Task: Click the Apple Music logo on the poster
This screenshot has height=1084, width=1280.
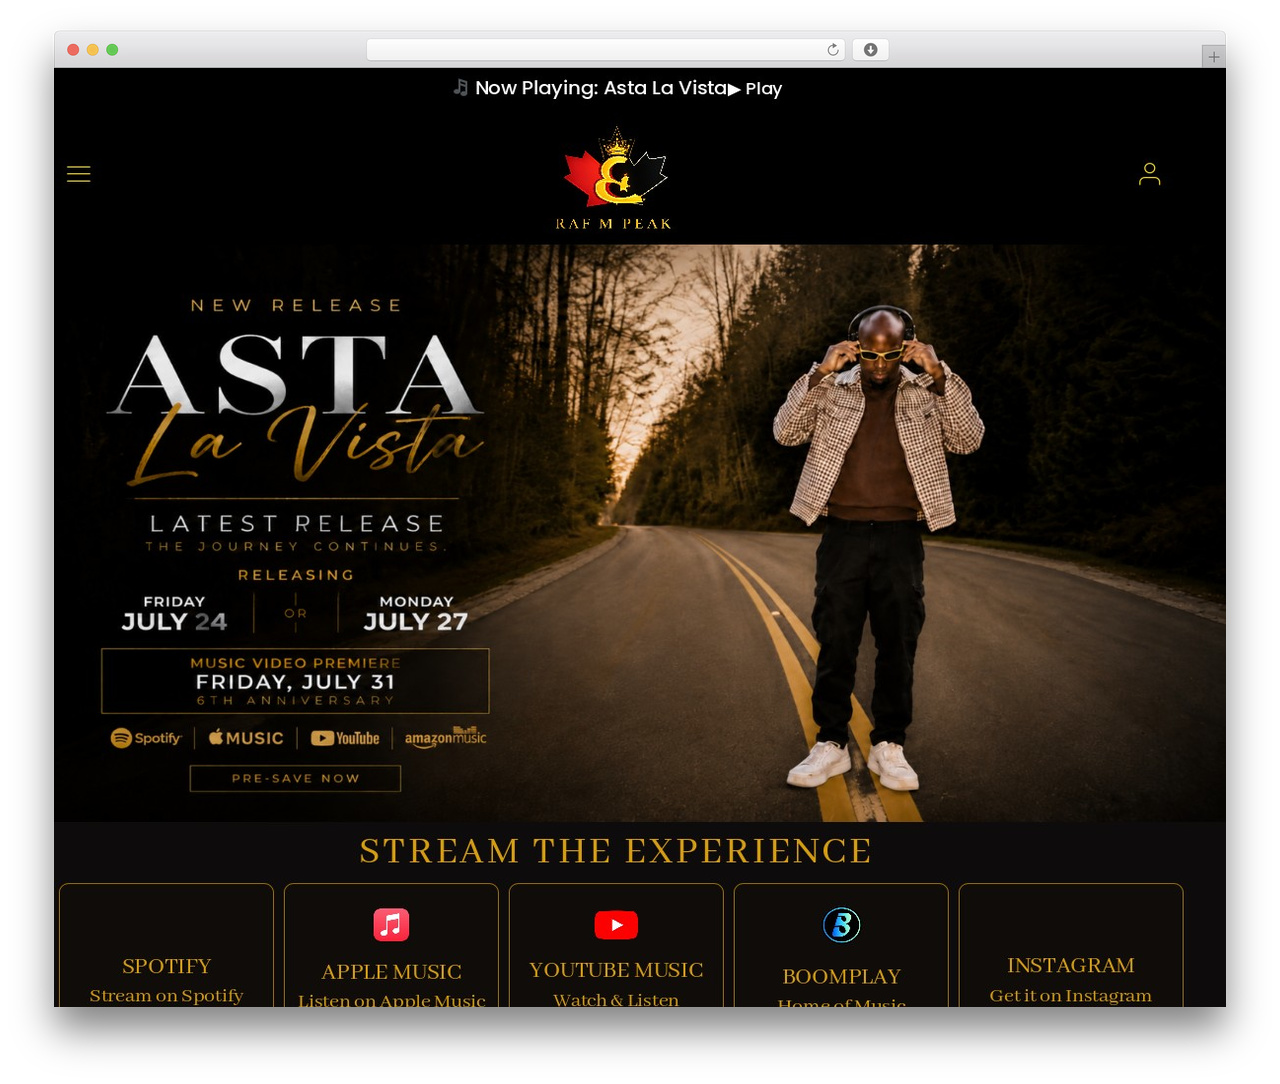Action: [246, 738]
